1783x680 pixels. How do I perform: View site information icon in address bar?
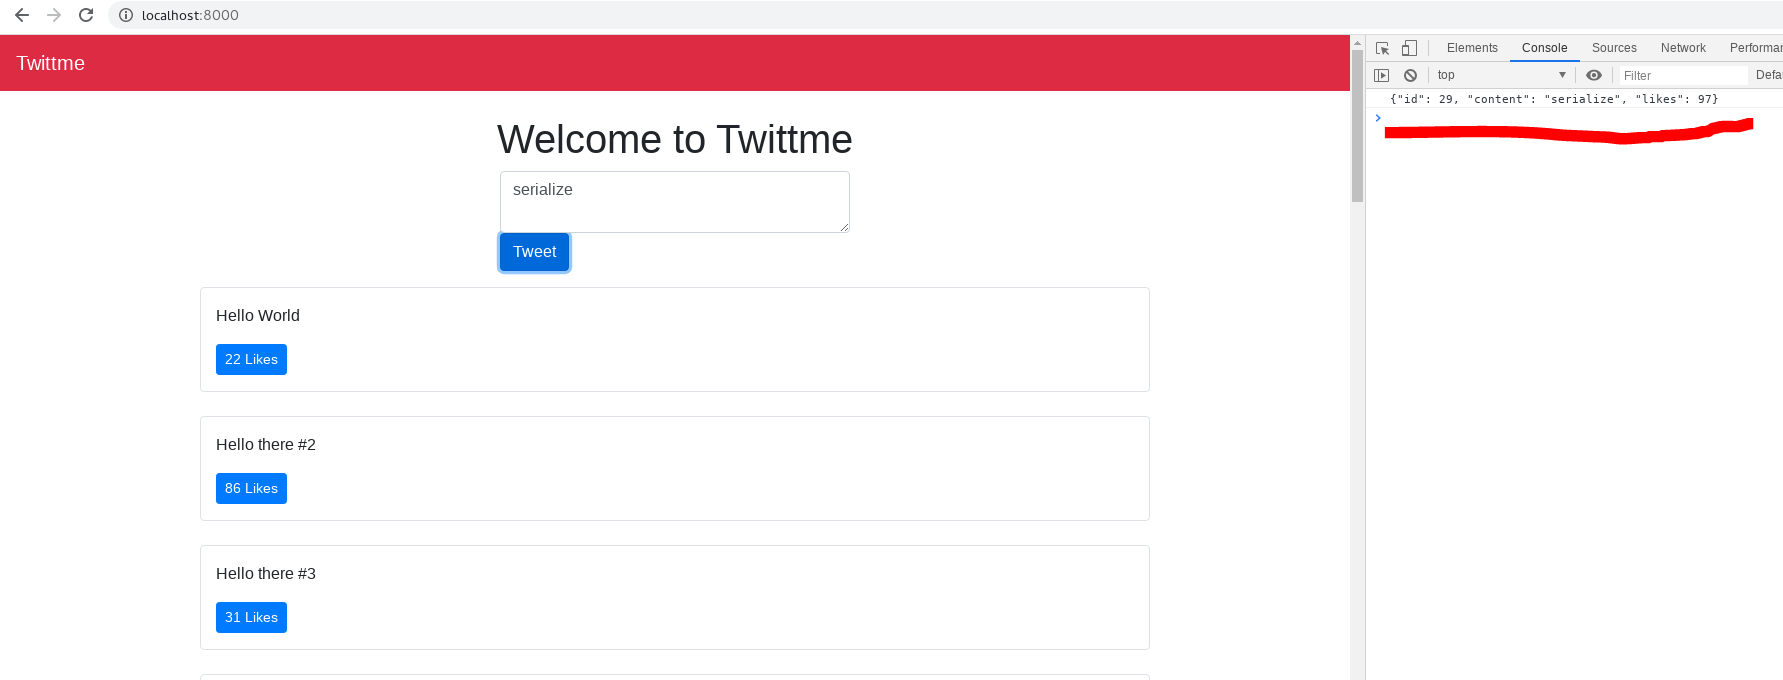126,15
